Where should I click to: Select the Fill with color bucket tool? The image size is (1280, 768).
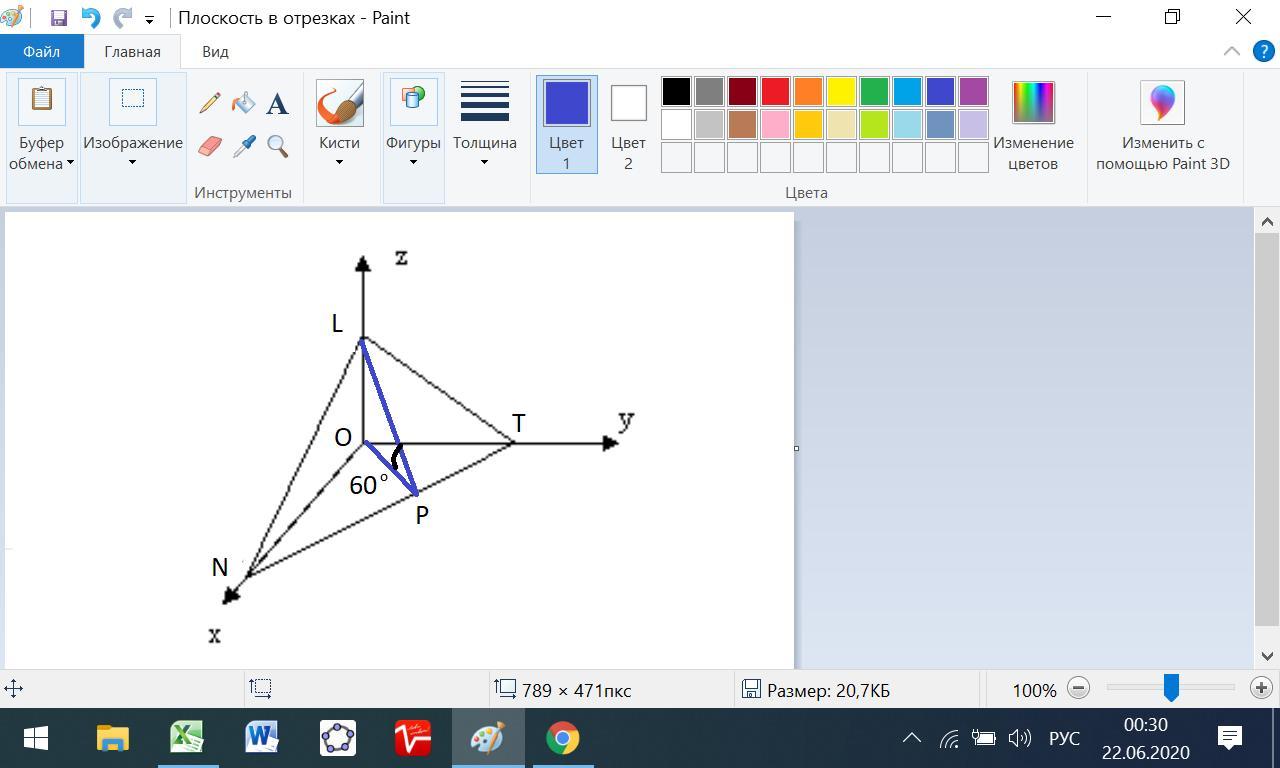point(243,103)
